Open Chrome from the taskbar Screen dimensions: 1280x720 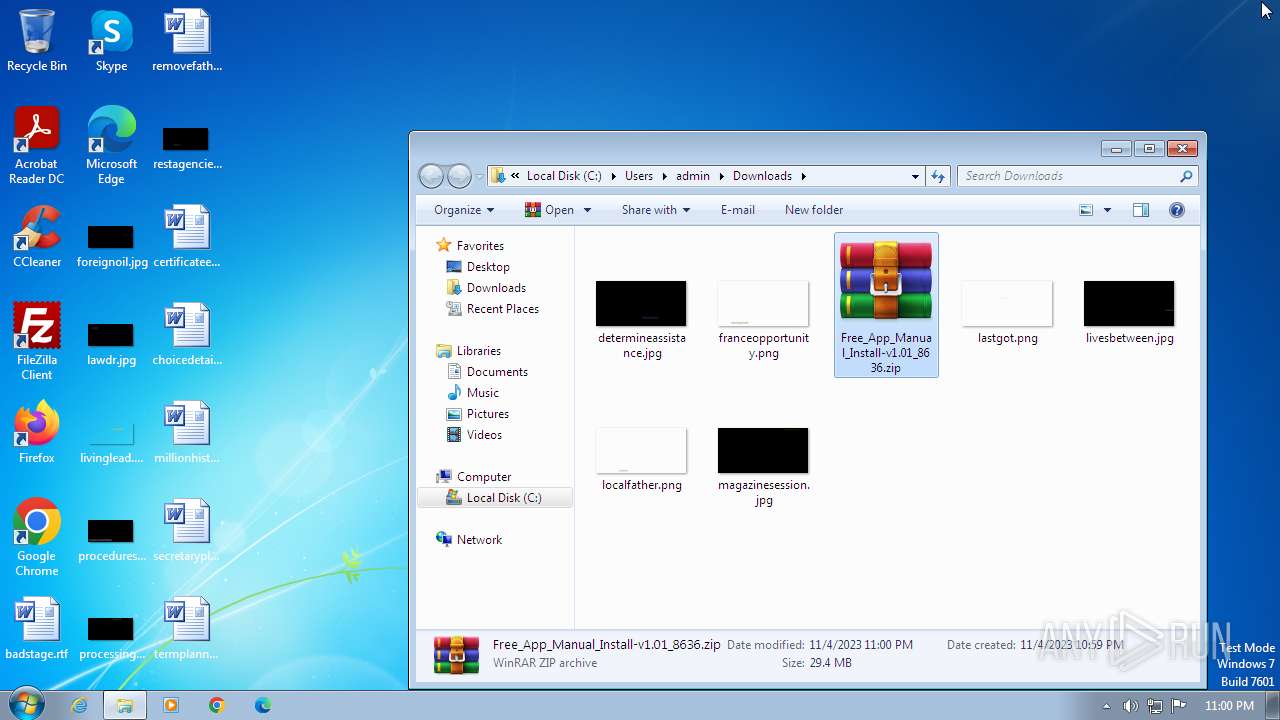pyautogui.click(x=217, y=705)
